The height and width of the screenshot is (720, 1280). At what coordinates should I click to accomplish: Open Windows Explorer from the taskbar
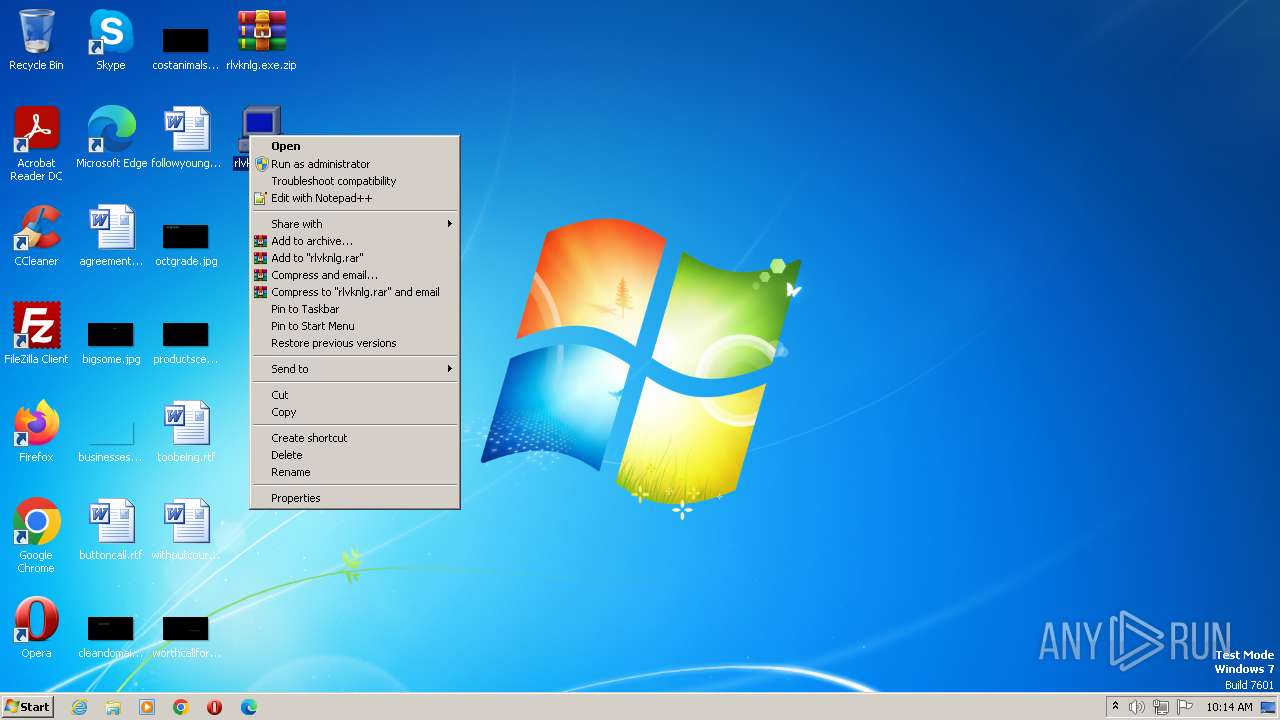[113, 707]
